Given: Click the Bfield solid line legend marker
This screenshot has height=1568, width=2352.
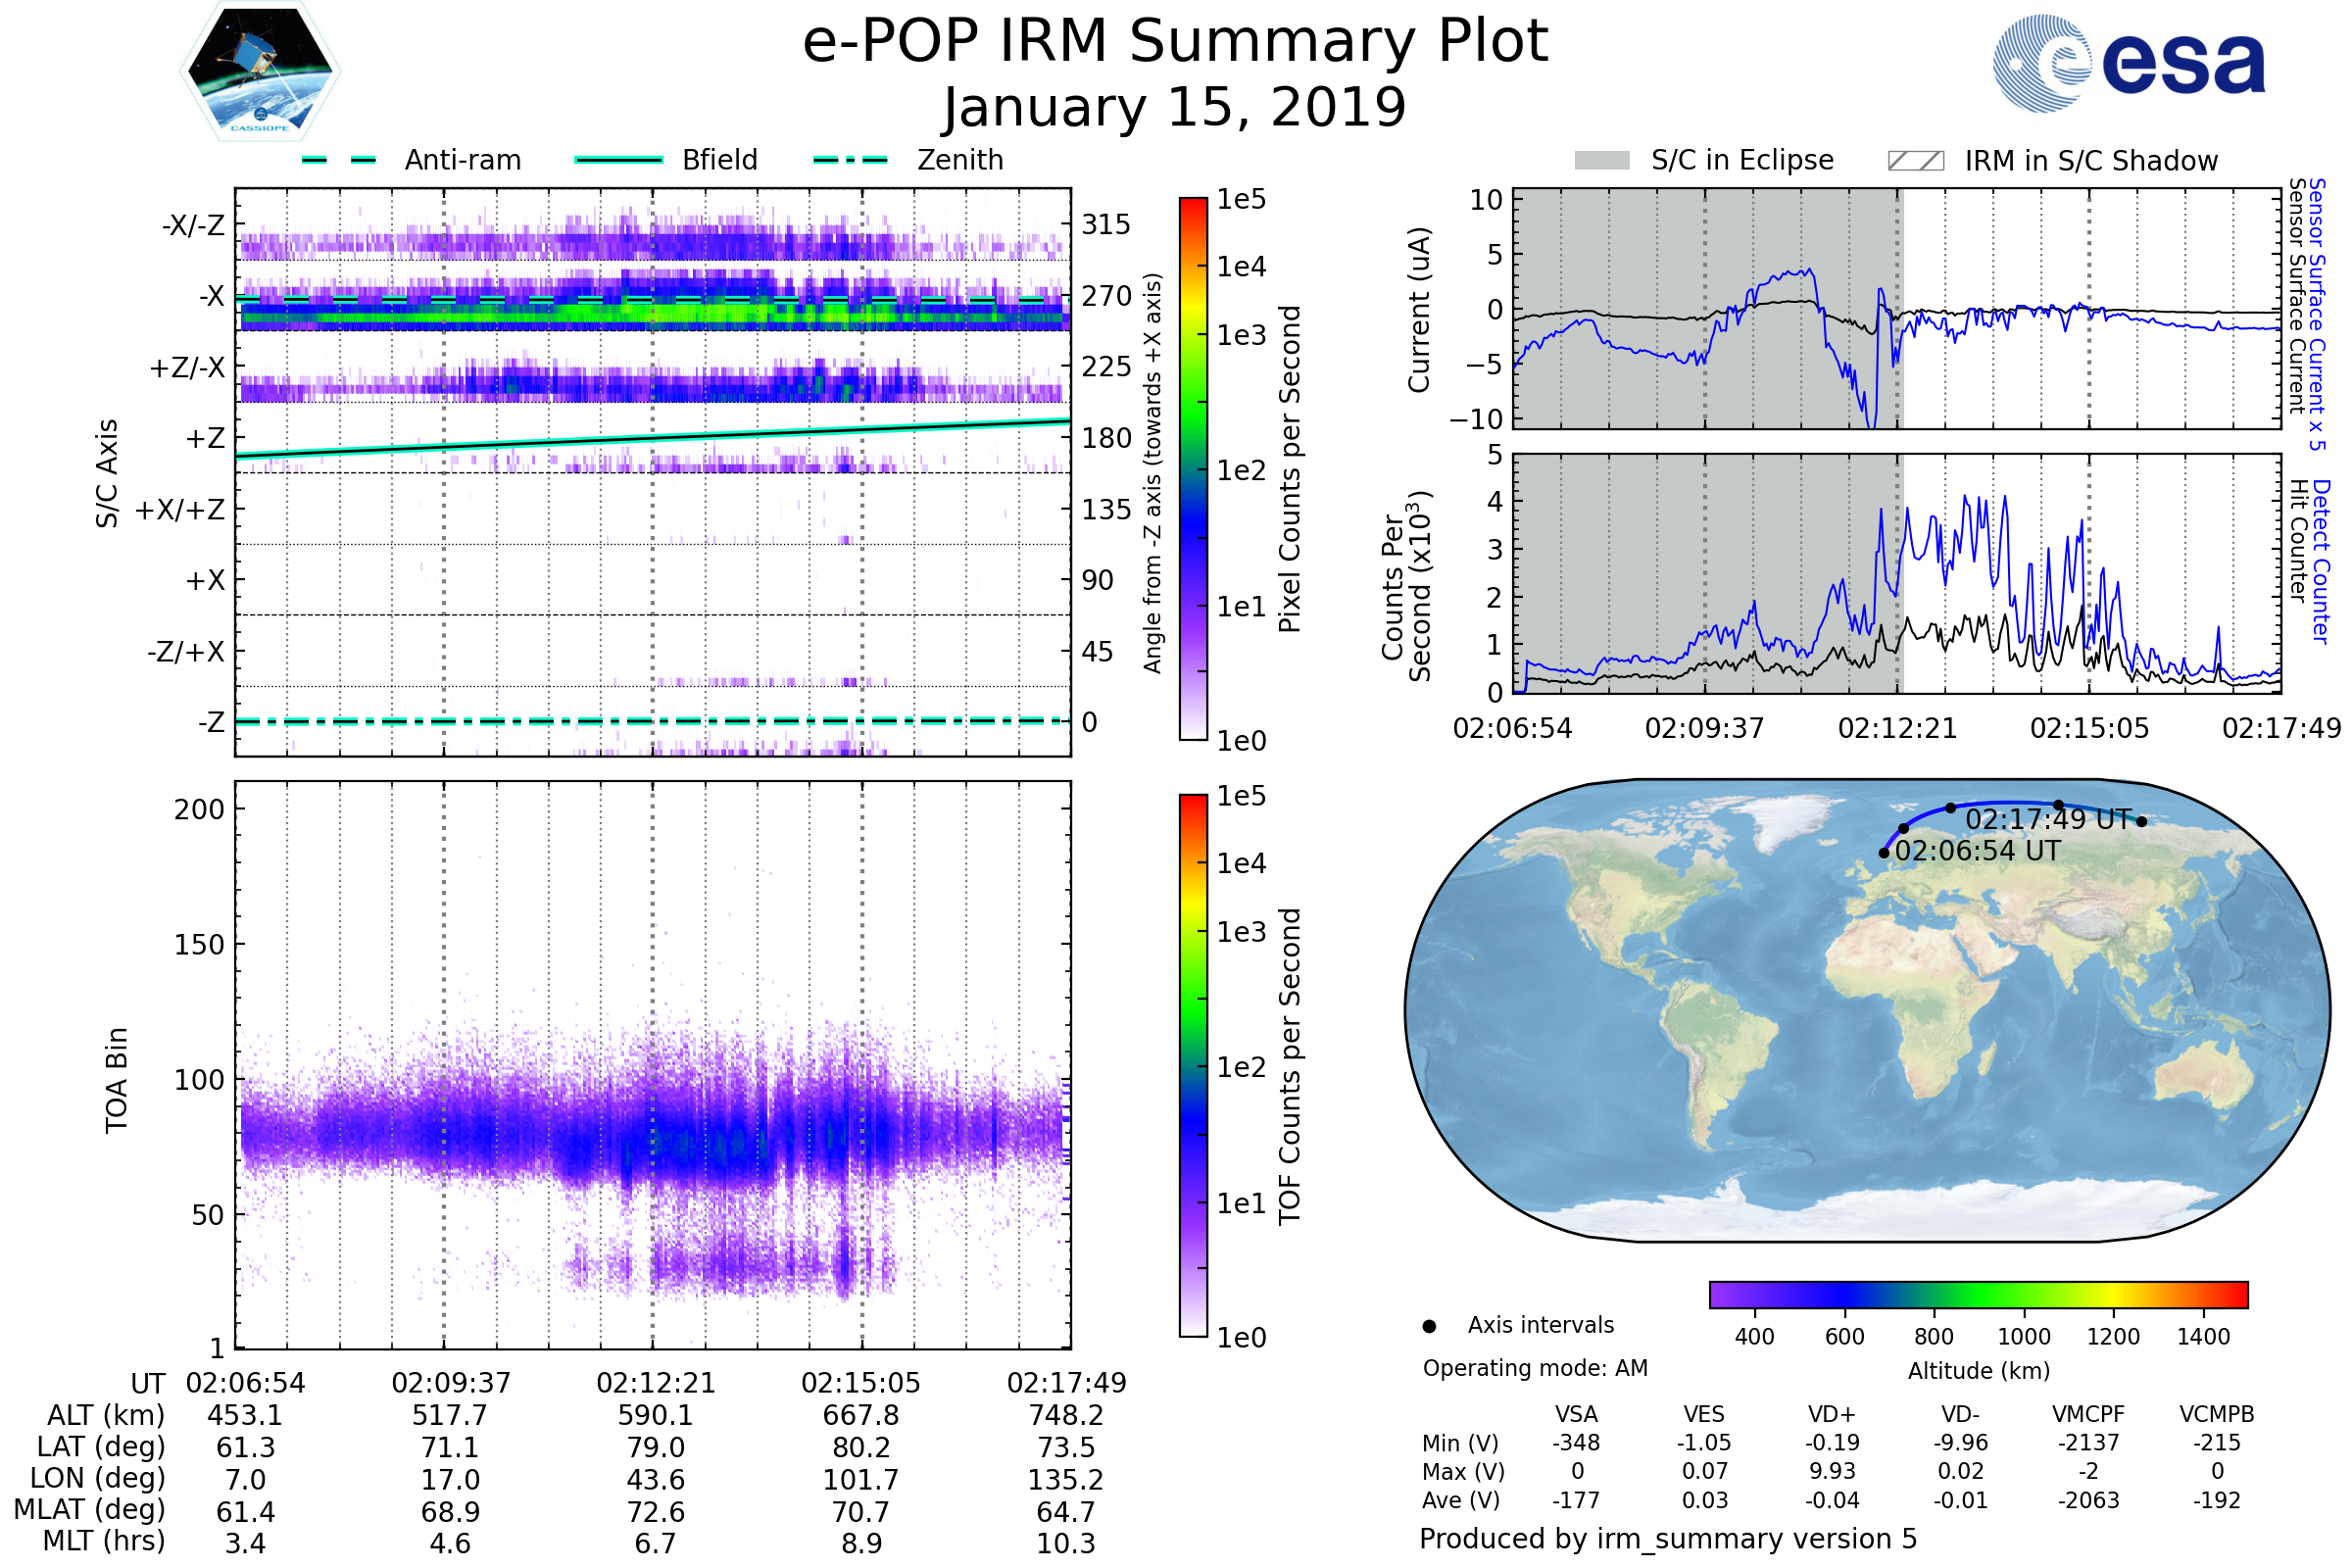Looking at the screenshot, I should click(619, 160).
